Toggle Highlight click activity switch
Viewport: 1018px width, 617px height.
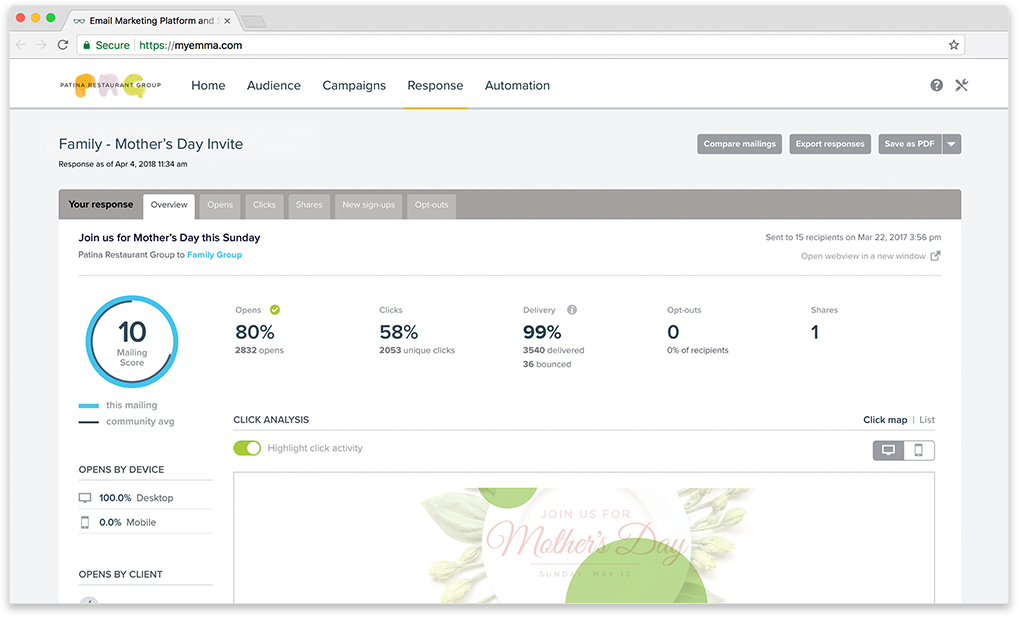[x=247, y=448]
